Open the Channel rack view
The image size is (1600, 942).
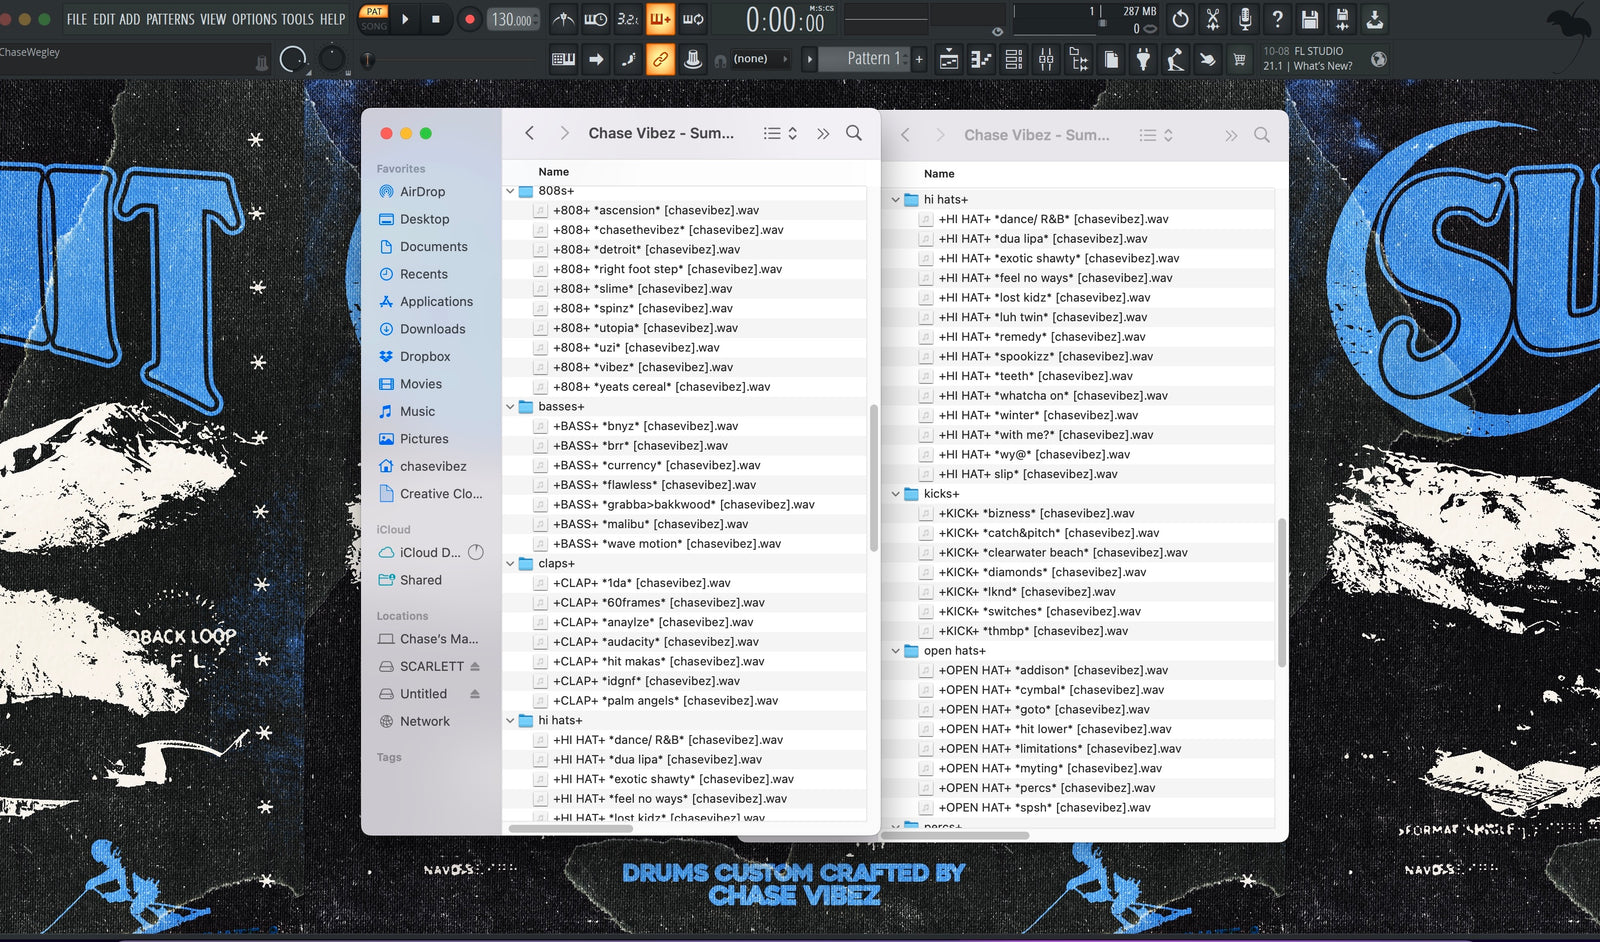[x=1014, y=60]
